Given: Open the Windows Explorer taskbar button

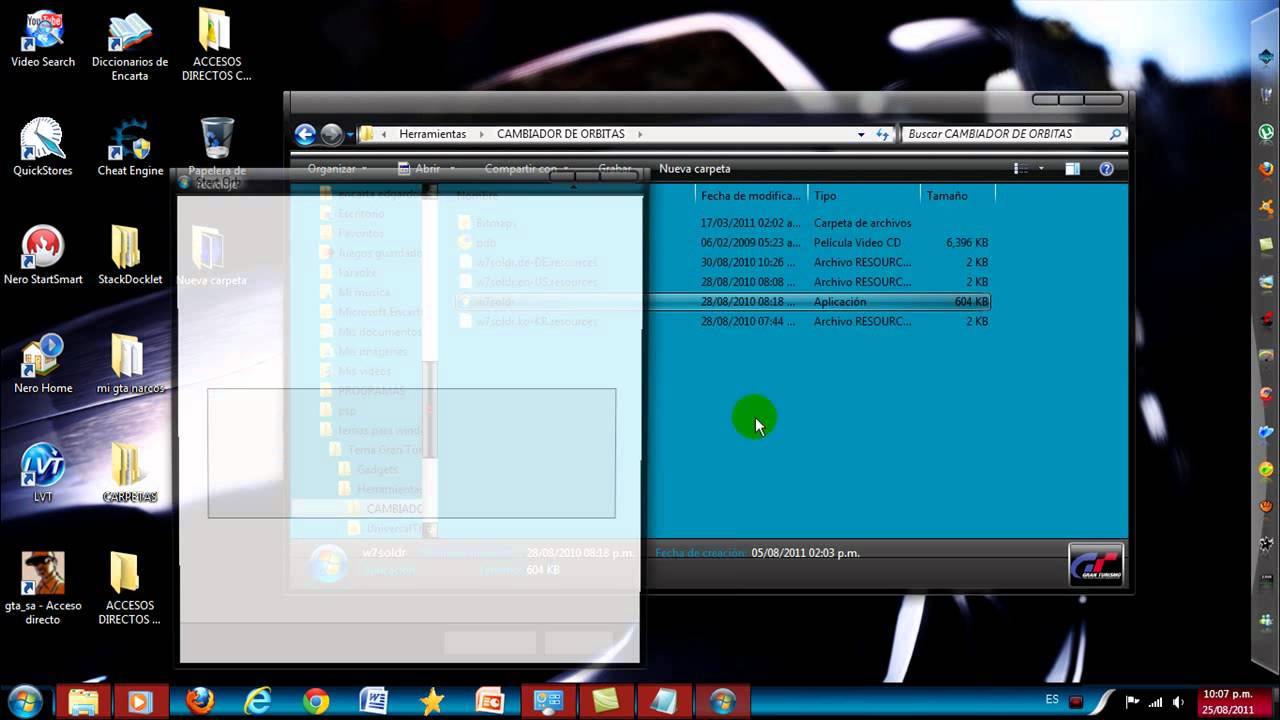Looking at the screenshot, I should [82, 701].
